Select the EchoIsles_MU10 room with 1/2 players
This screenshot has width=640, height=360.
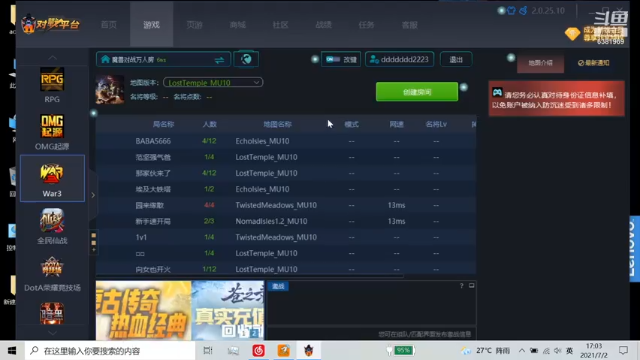pyautogui.click(x=286, y=189)
